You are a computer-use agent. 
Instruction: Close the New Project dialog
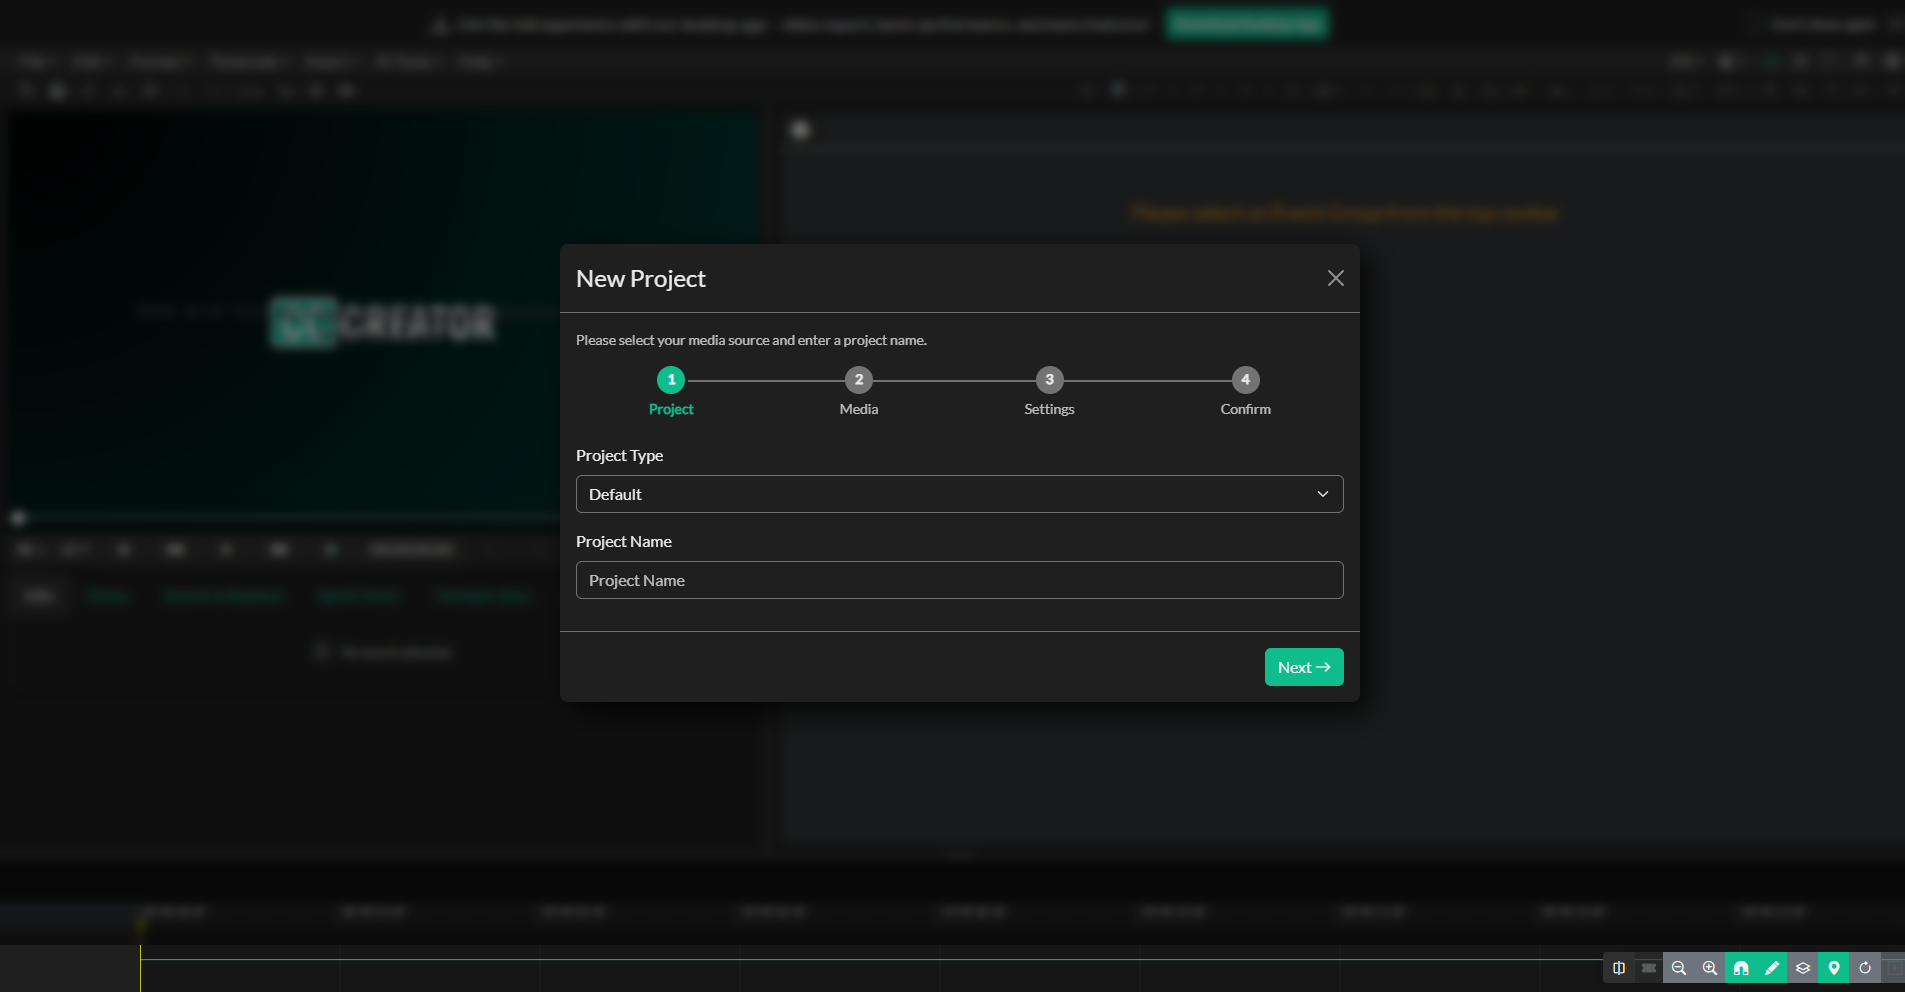pyautogui.click(x=1335, y=278)
